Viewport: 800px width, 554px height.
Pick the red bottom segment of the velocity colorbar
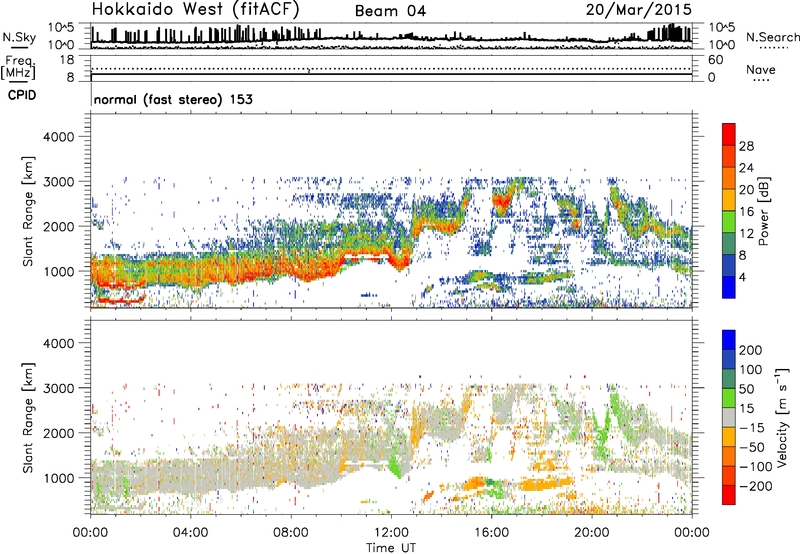pyautogui.click(x=729, y=495)
